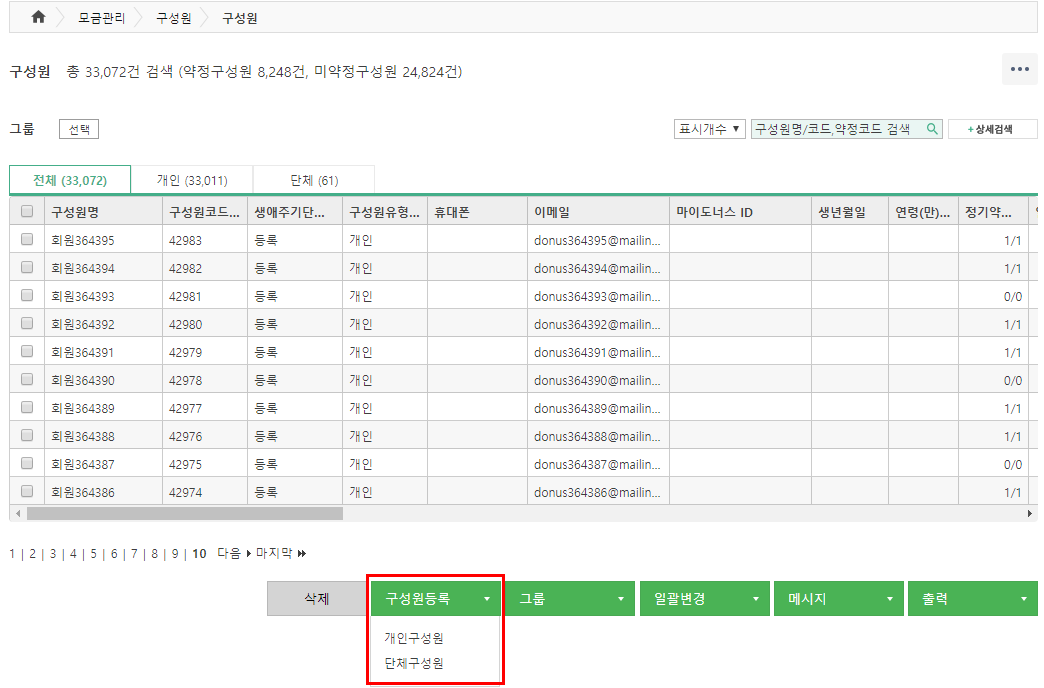Expand the 구성원등록 dropdown button

[436, 598]
